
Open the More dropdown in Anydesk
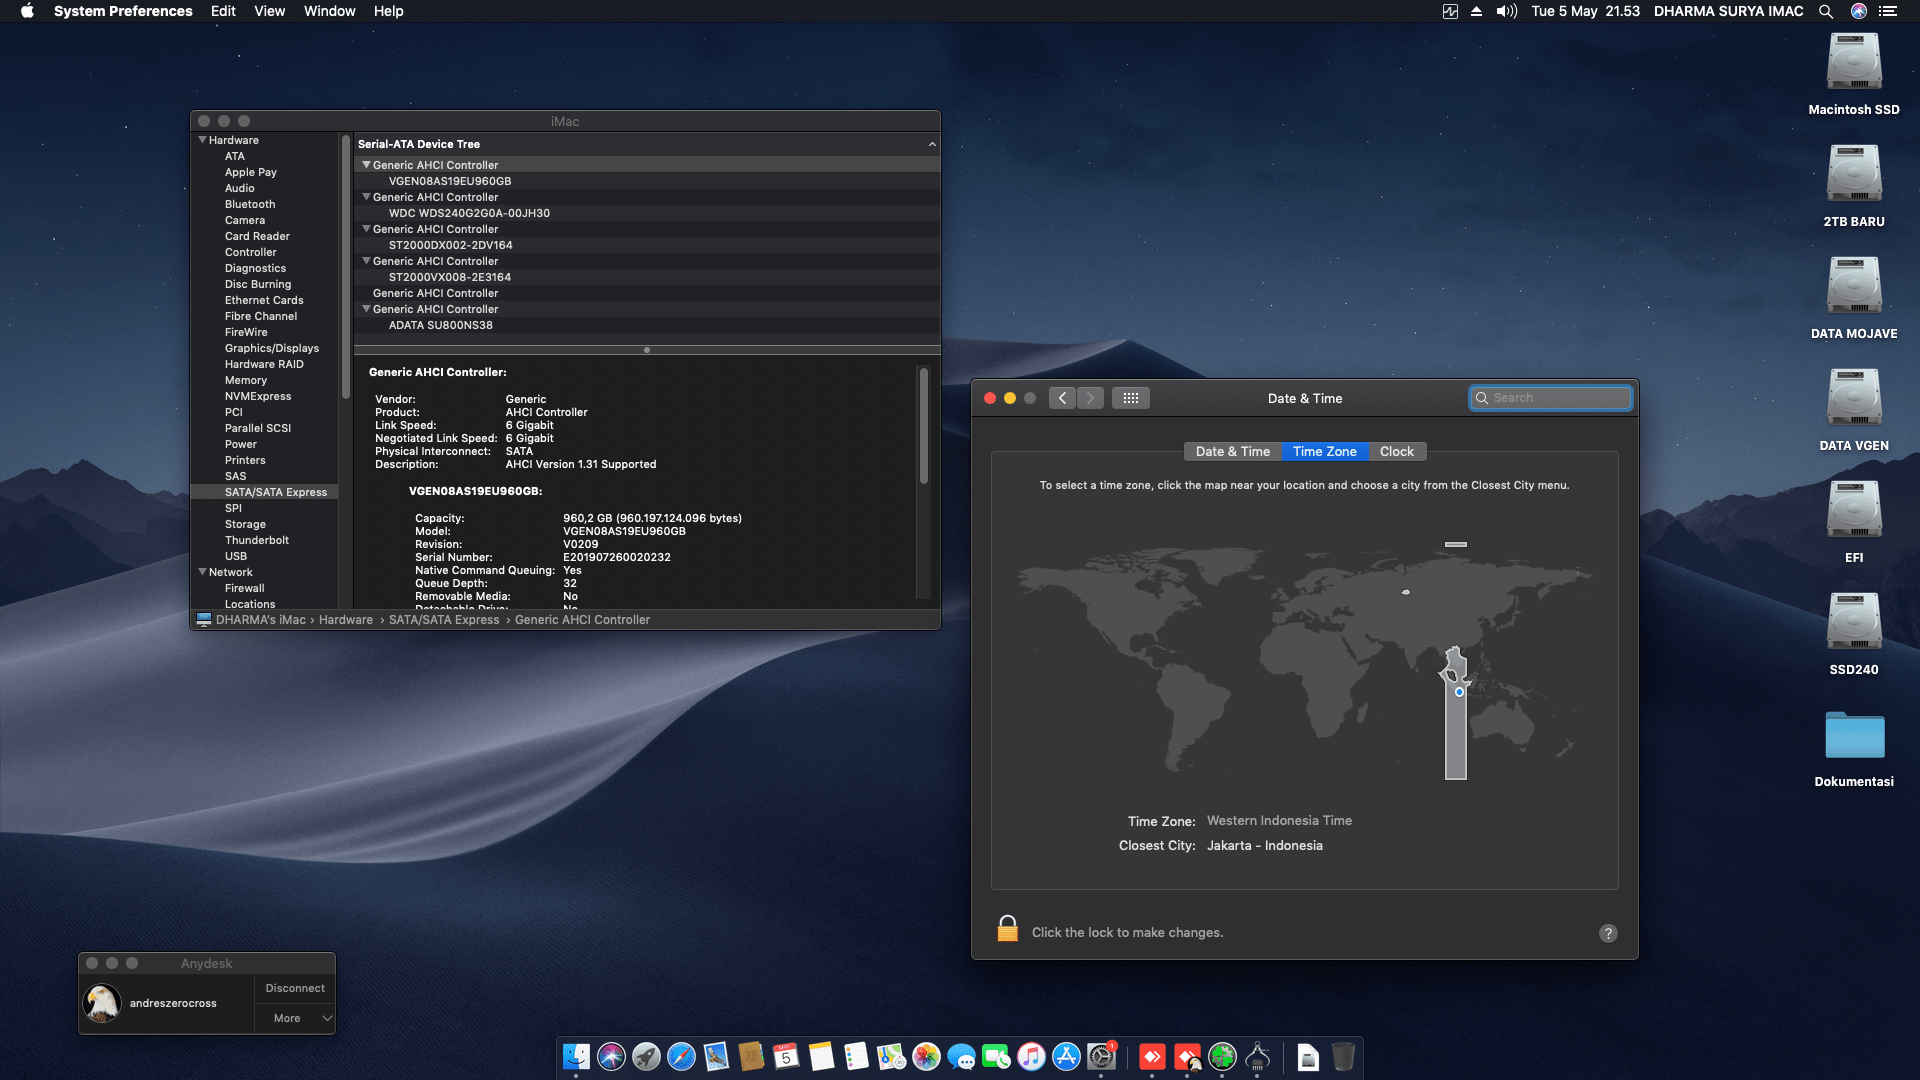[294, 1018]
